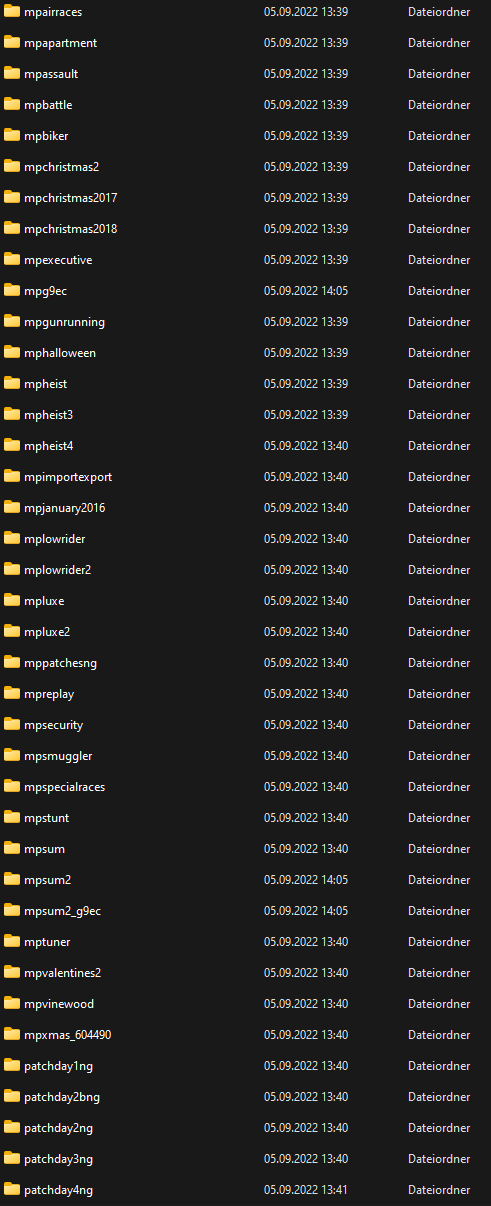Click the mpheist4 folder icon
The image size is (491, 1206).
click(x=12, y=446)
